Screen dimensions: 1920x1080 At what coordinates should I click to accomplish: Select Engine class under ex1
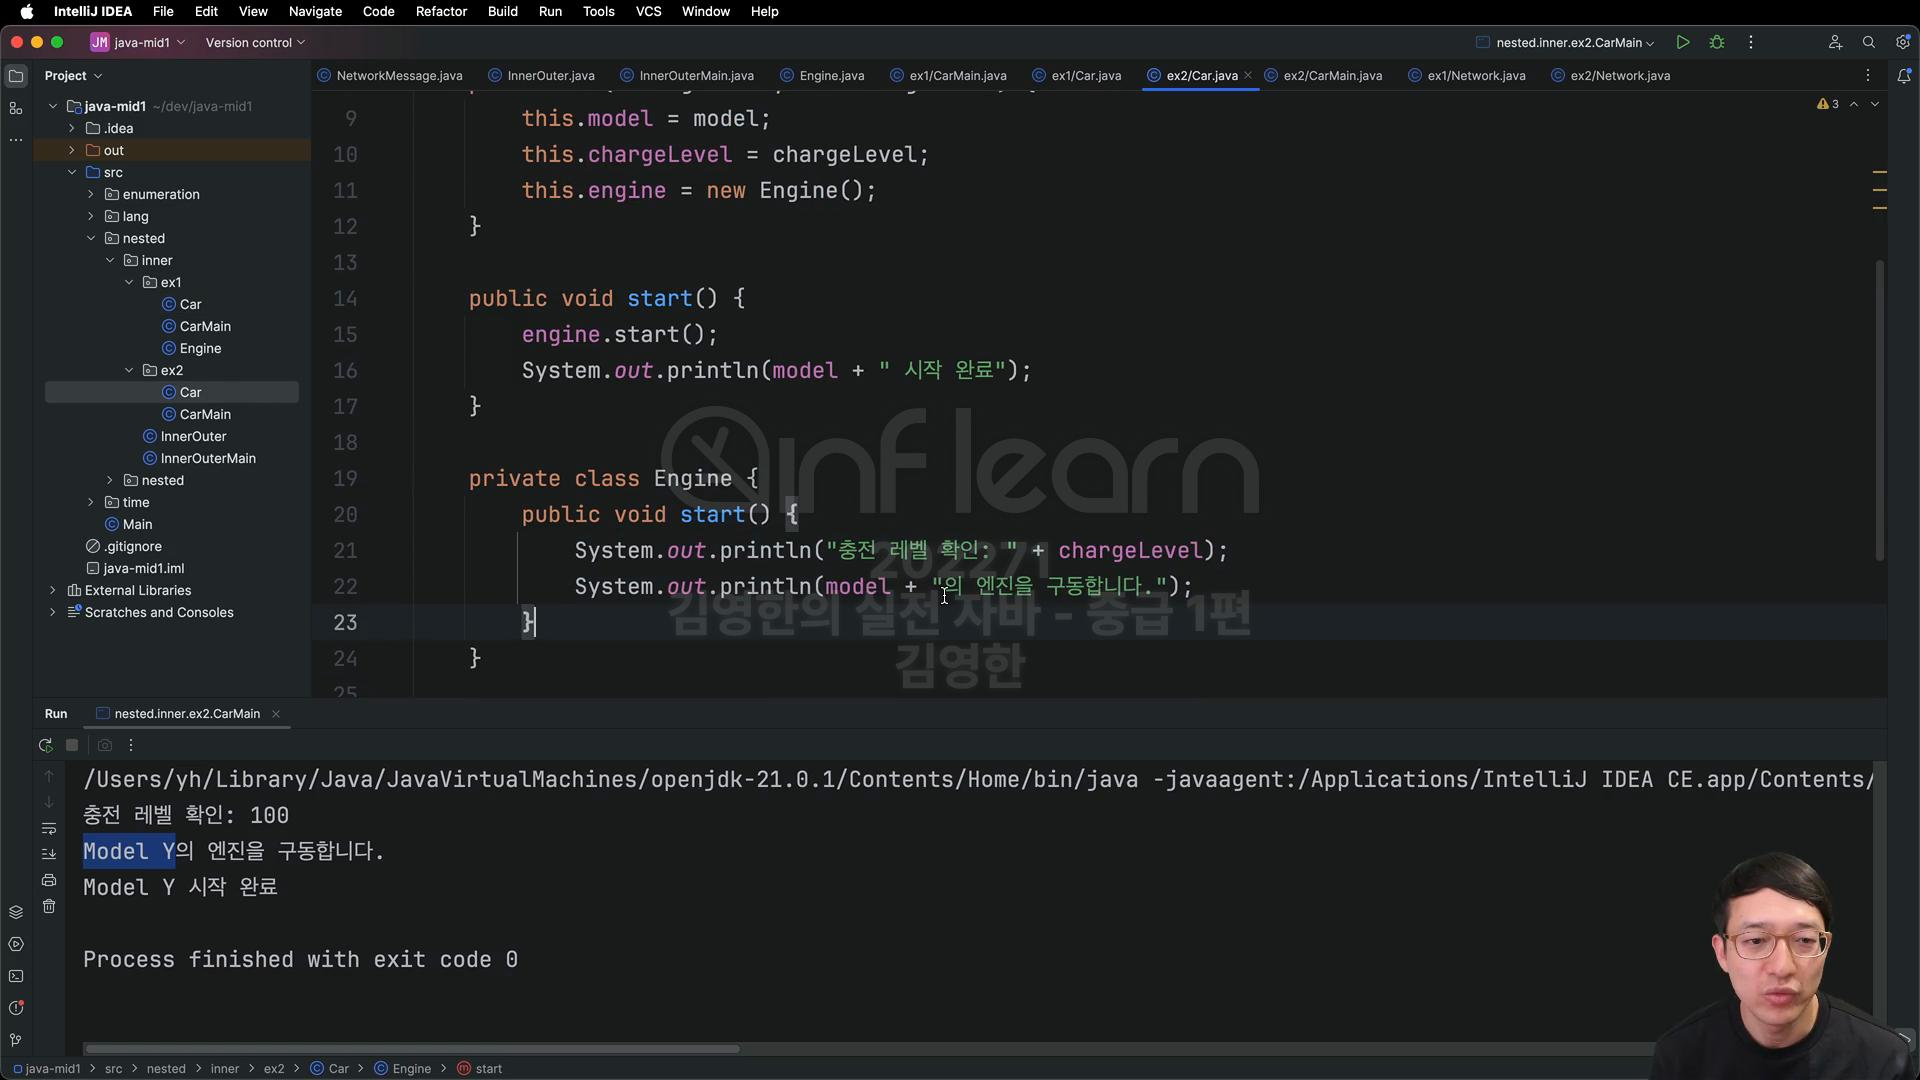point(200,348)
